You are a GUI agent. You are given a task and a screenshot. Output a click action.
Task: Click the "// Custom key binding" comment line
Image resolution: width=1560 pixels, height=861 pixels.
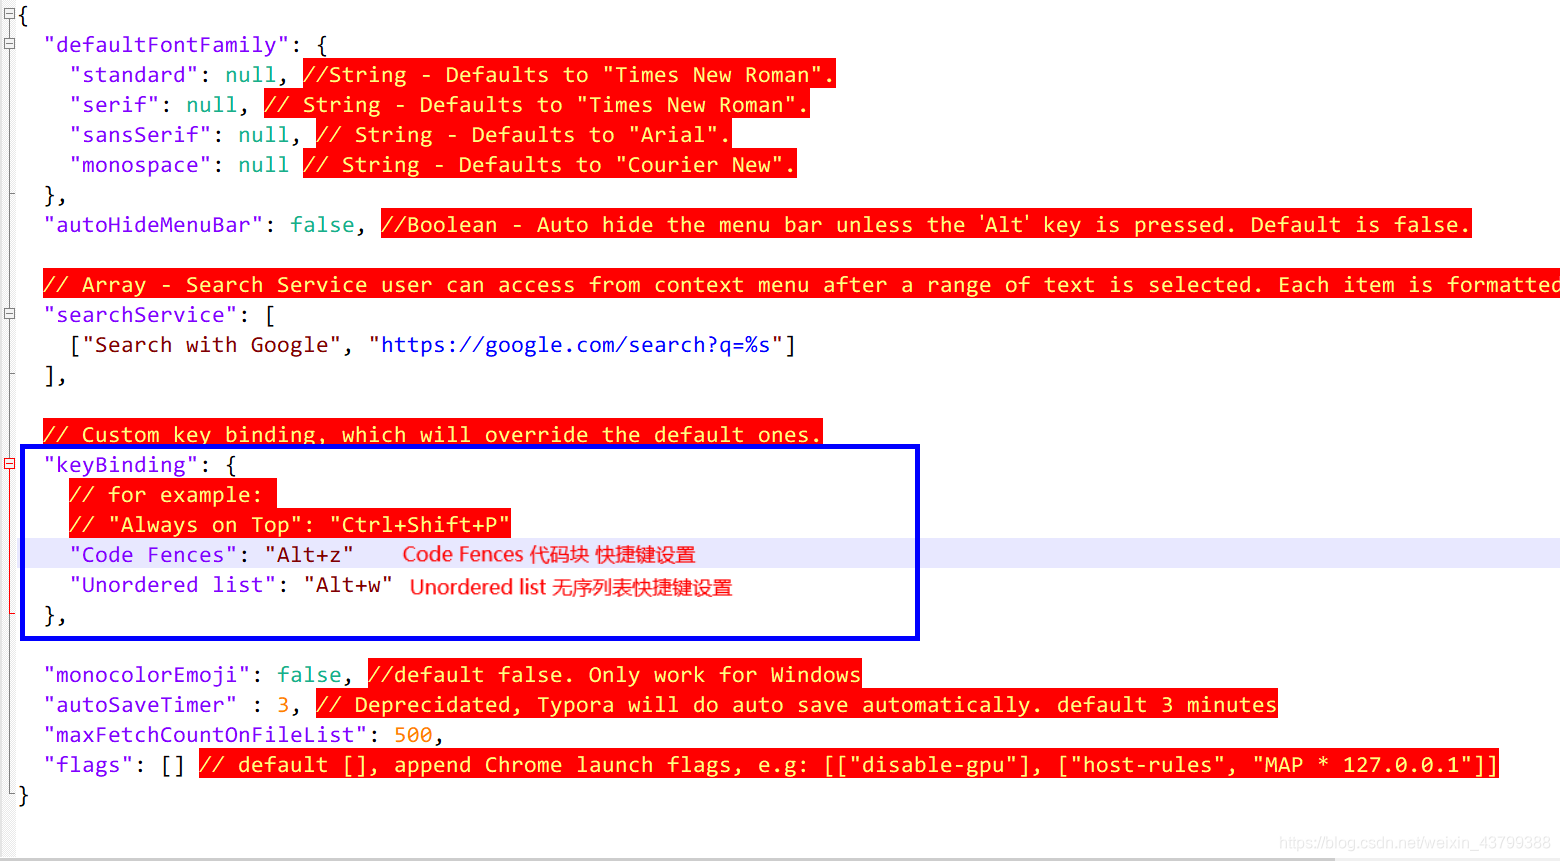coord(433,432)
